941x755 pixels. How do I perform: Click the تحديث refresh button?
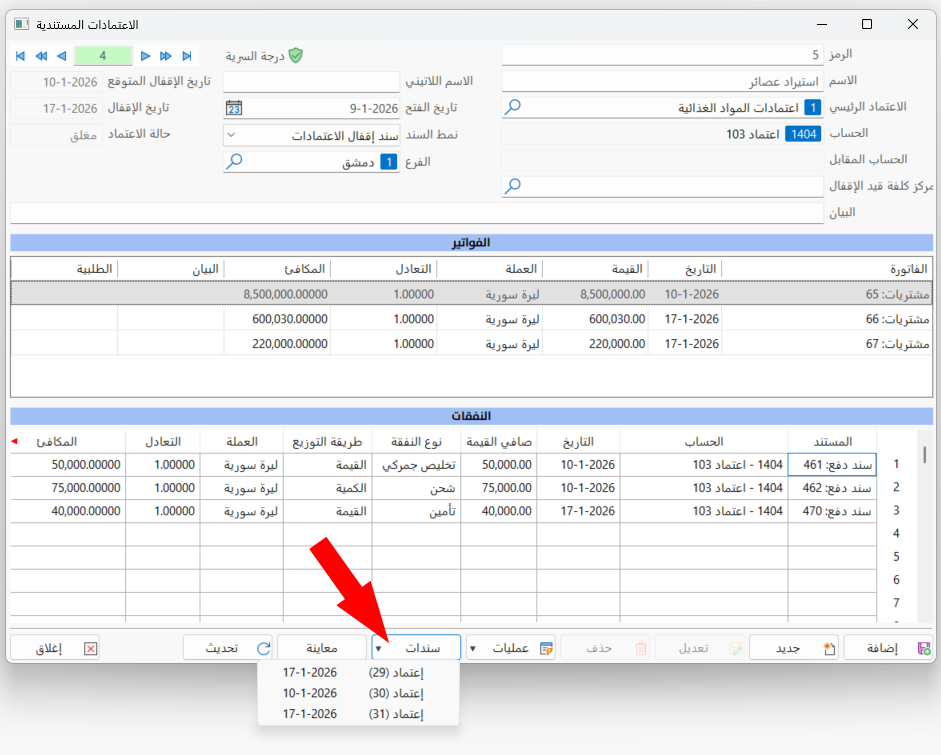click(x=227, y=648)
